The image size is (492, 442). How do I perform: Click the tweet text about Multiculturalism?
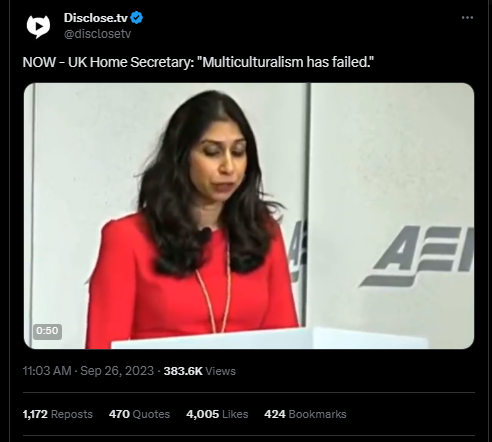click(x=198, y=62)
